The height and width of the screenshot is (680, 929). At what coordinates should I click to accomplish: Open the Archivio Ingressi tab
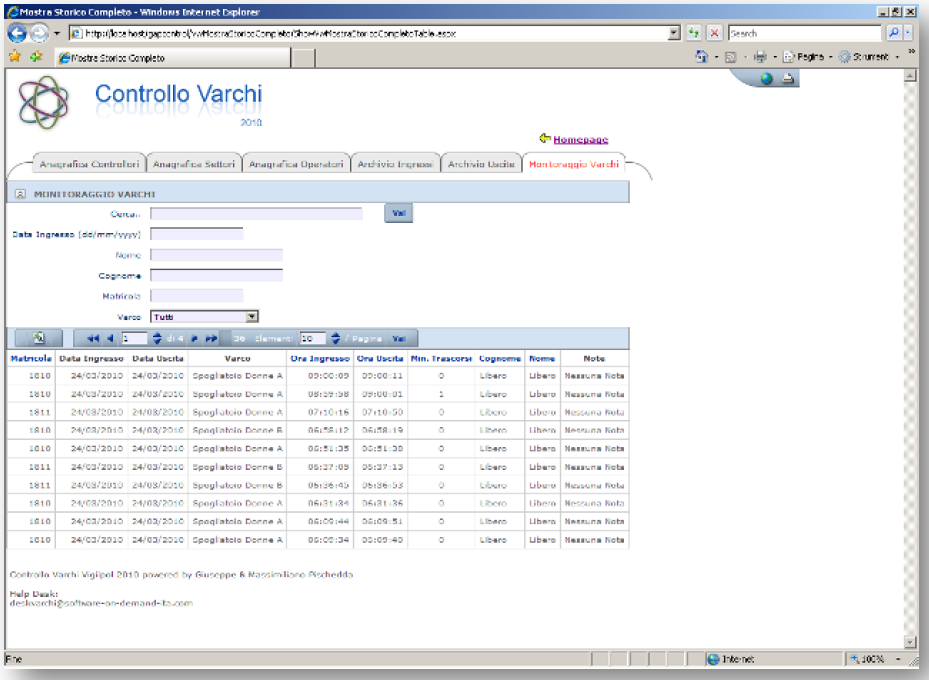pos(395,164)
